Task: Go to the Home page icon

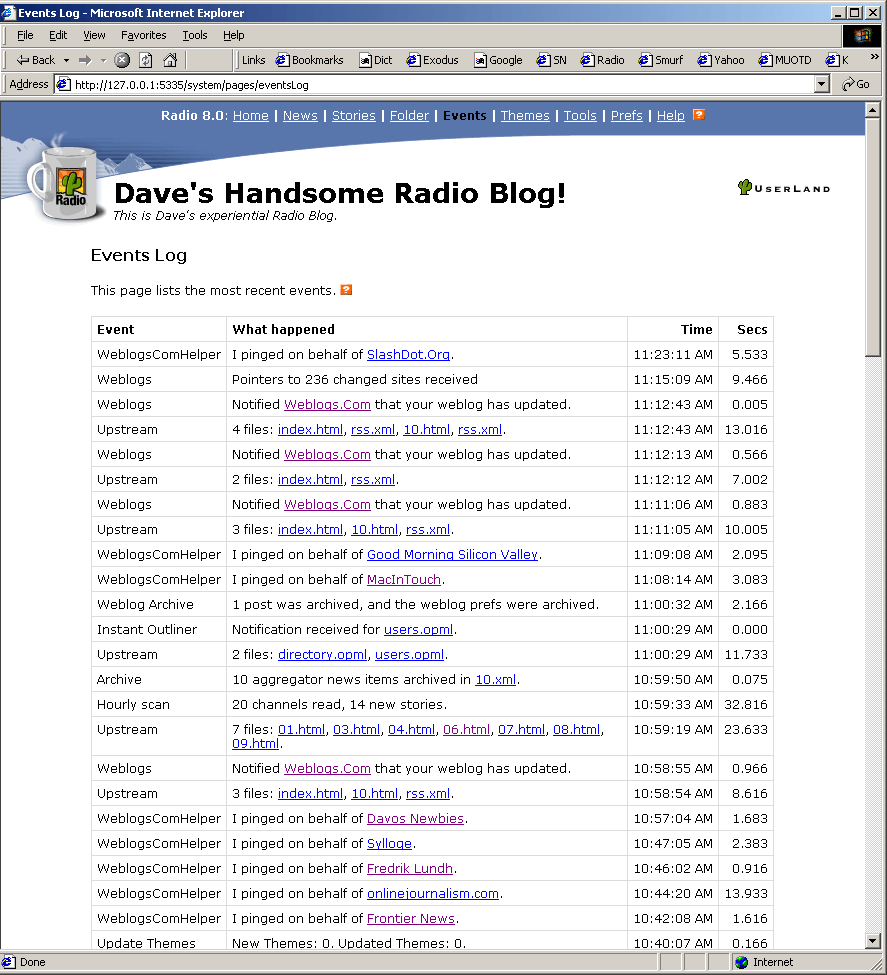Action: tap(170, 60)
